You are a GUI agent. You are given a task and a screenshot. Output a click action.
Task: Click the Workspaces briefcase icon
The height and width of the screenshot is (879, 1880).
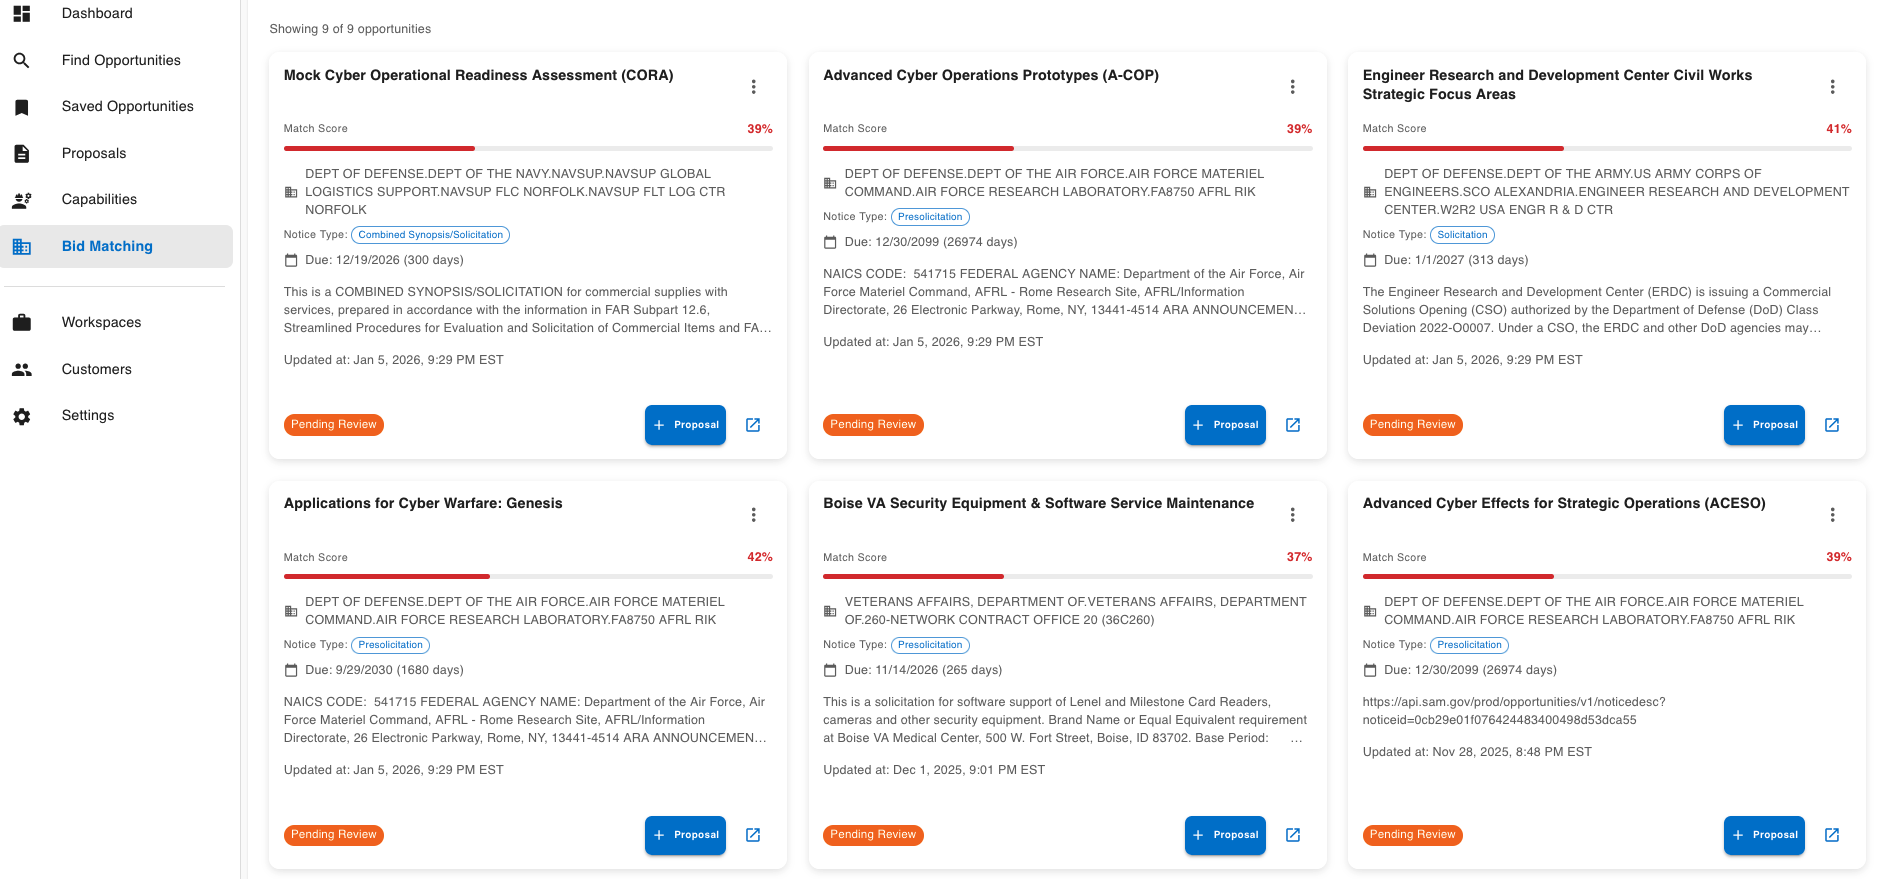(21, 323)
